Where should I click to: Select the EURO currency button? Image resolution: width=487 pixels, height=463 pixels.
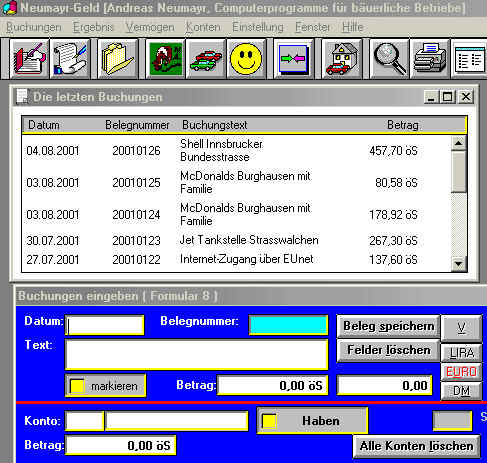click(x=461, y=372)
